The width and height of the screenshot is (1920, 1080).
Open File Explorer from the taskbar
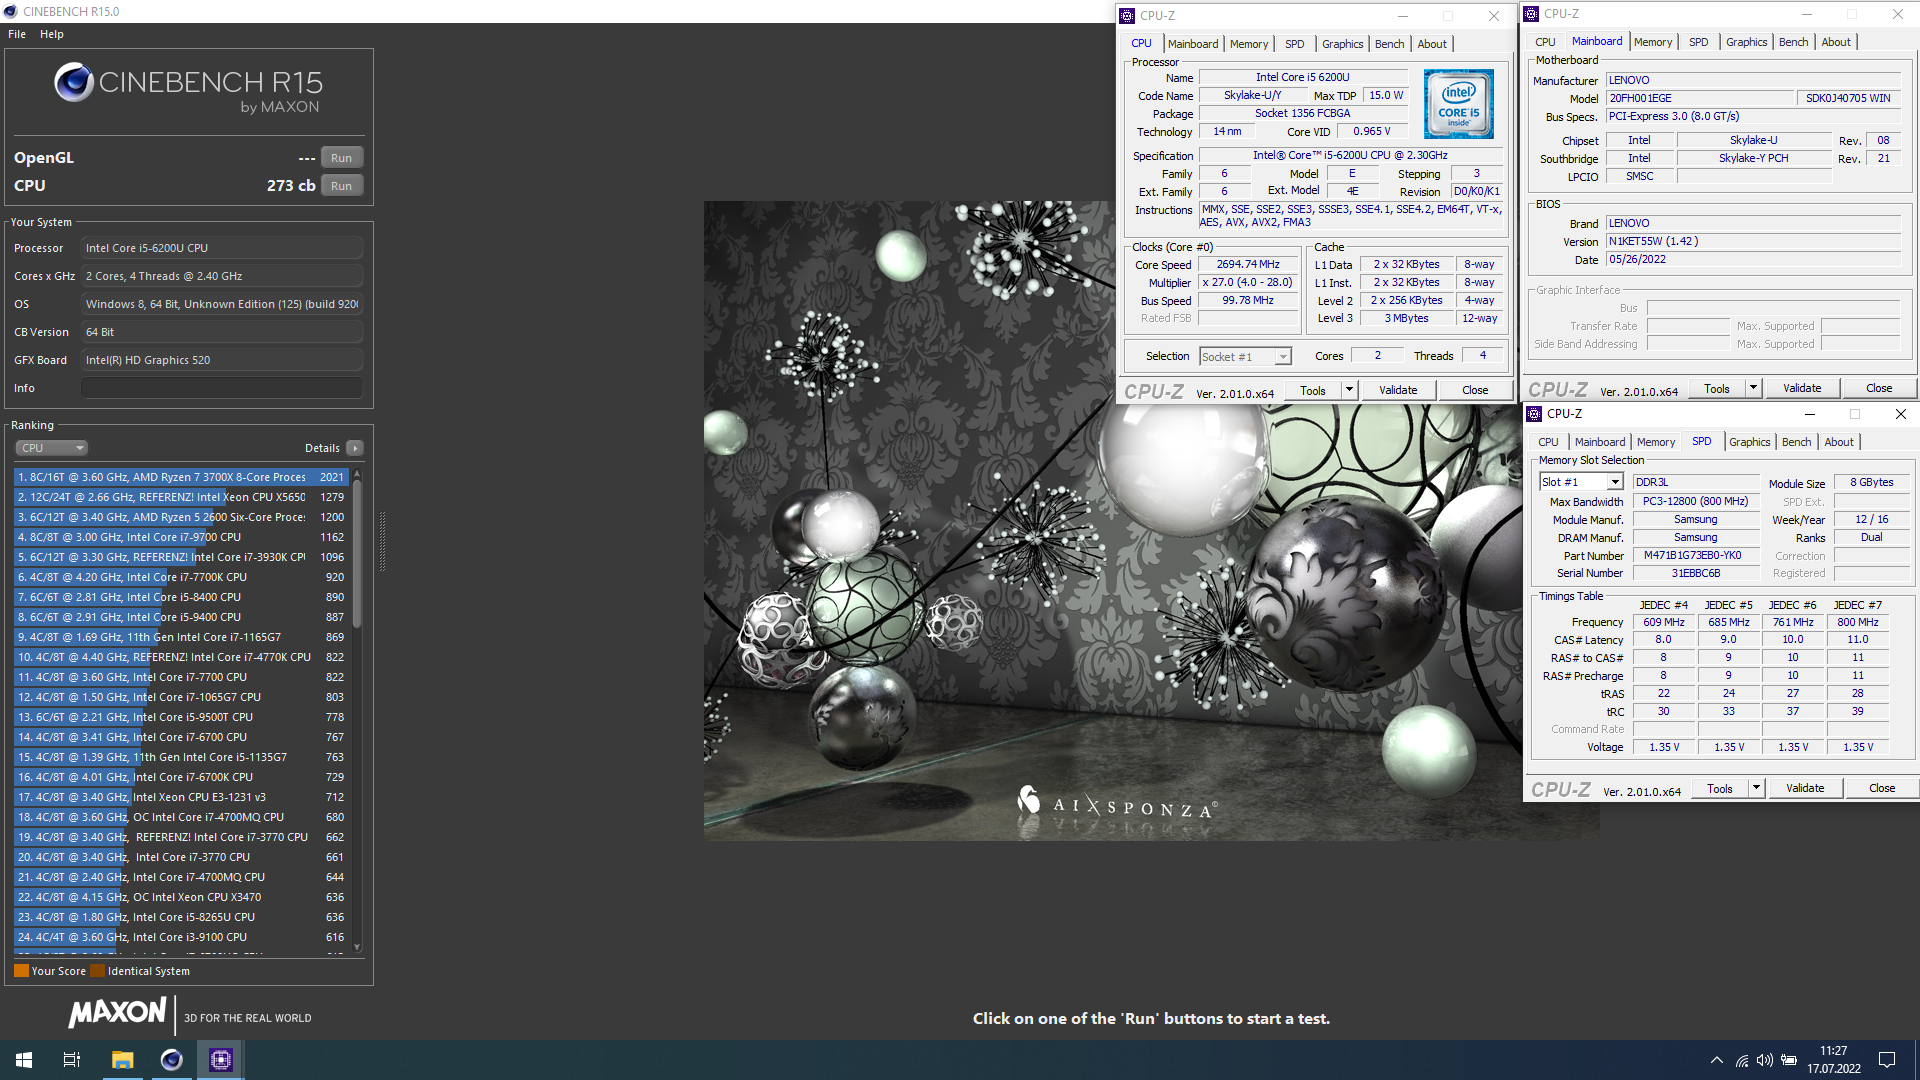pos(122,1060)
